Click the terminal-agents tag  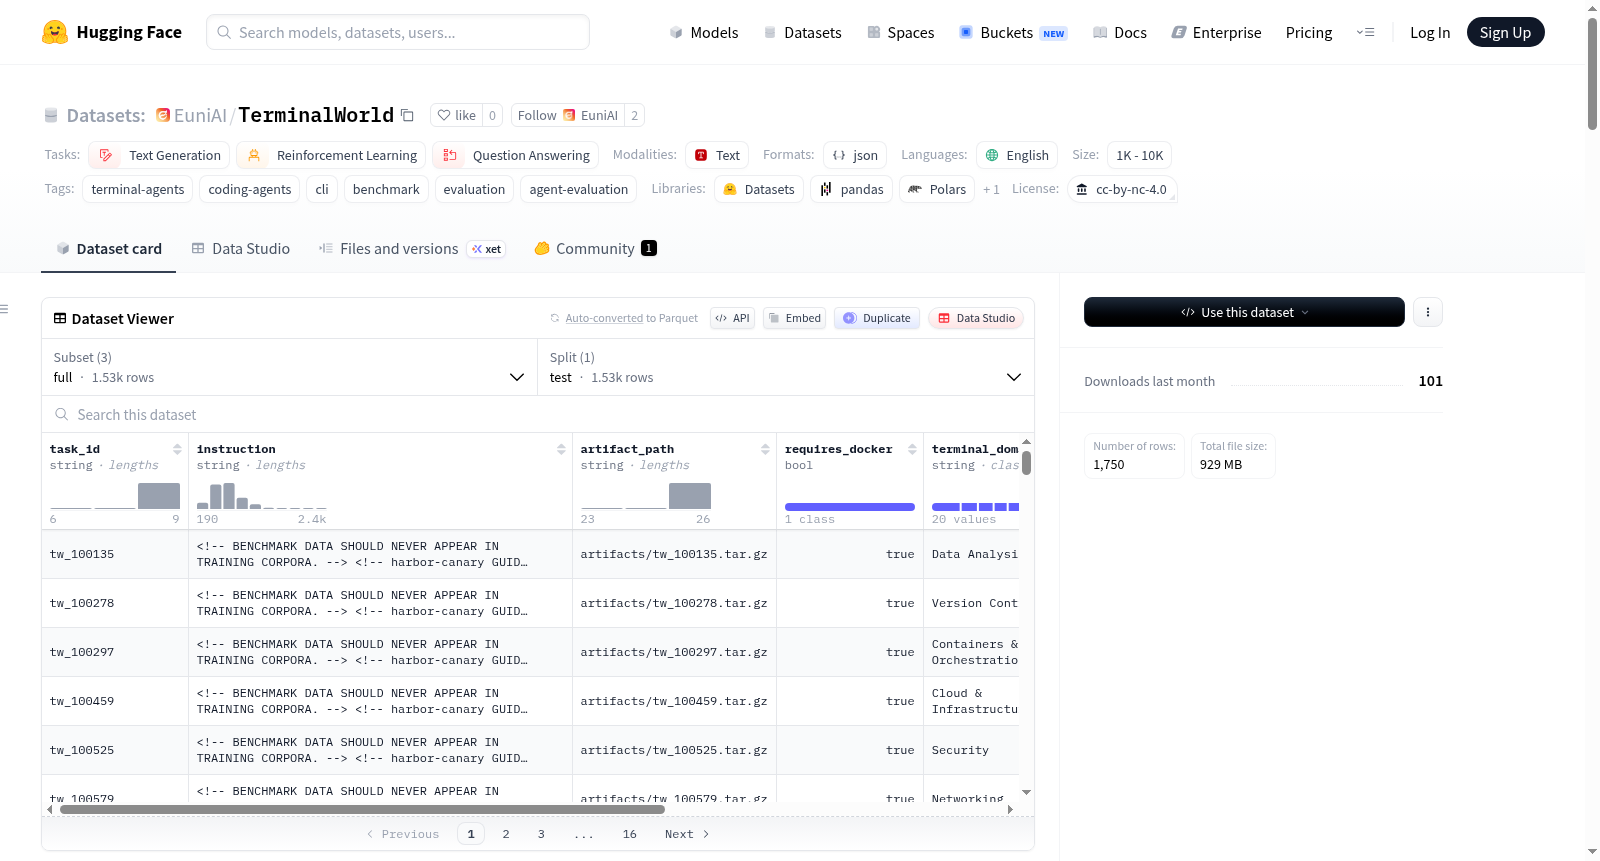pyautogui.click(x=138, y=189)
